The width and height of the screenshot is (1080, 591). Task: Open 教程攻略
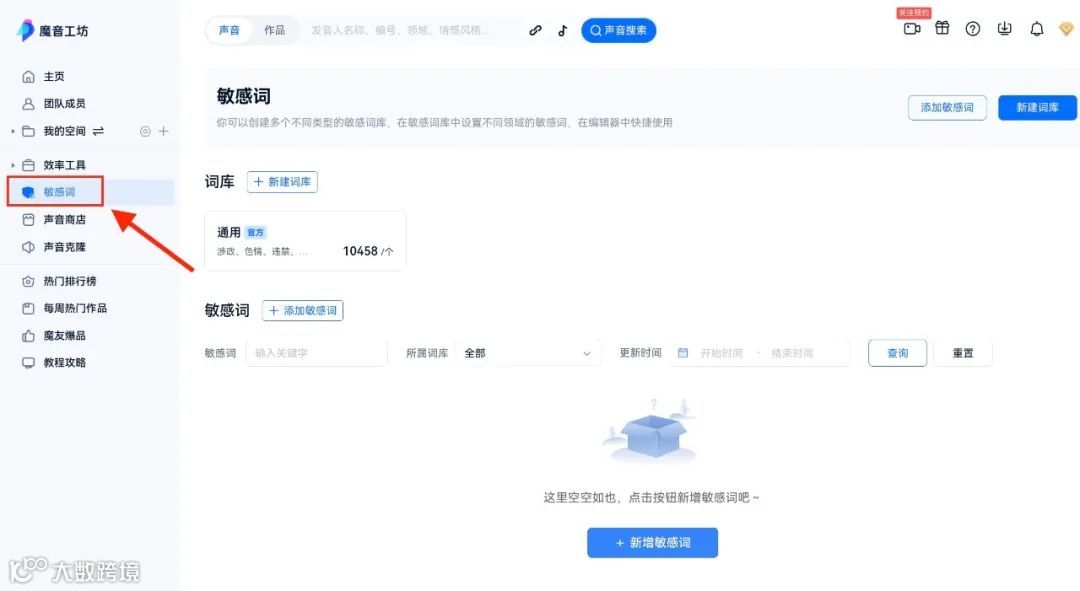click(54, 362)
